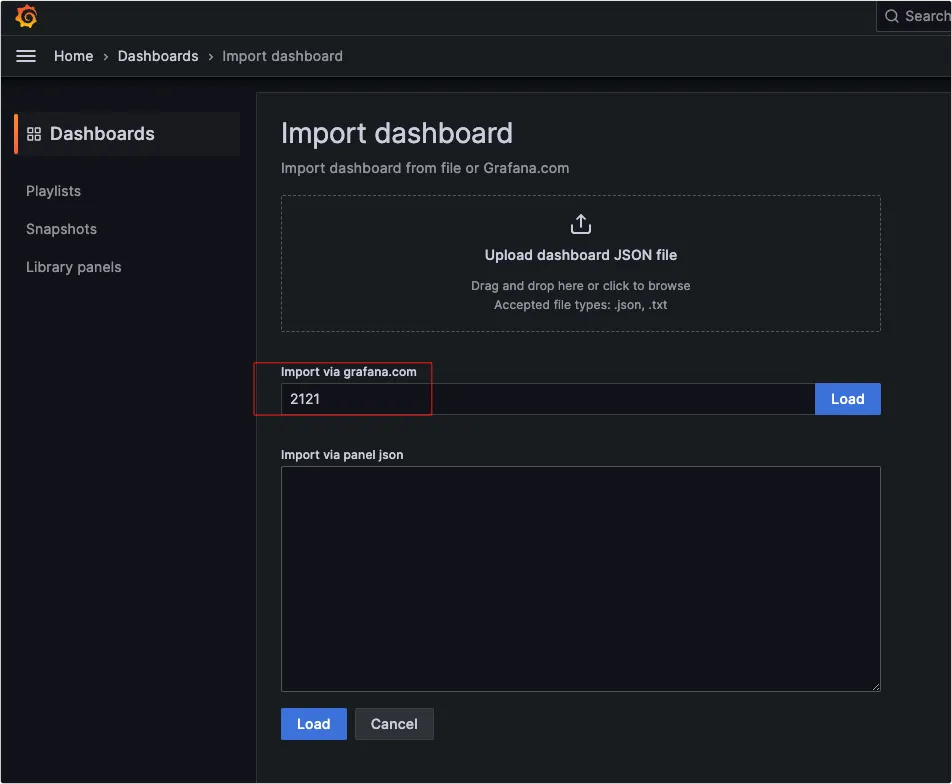The image size is (952, 784).
Task: Click the Dashboards grid icon in sidebar
Action: (x=34, y=134)
